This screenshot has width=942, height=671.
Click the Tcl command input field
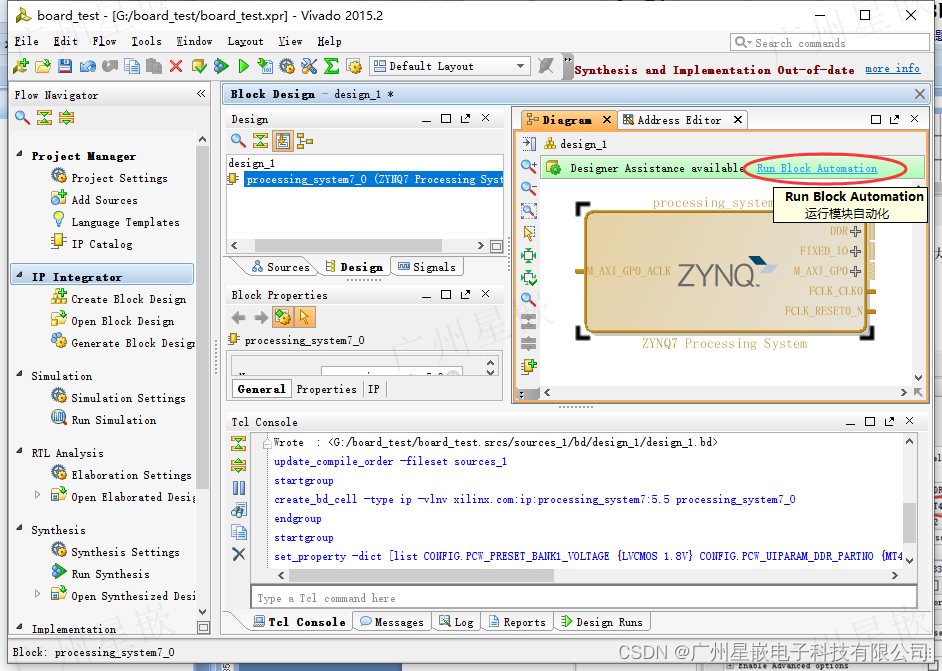583,598
